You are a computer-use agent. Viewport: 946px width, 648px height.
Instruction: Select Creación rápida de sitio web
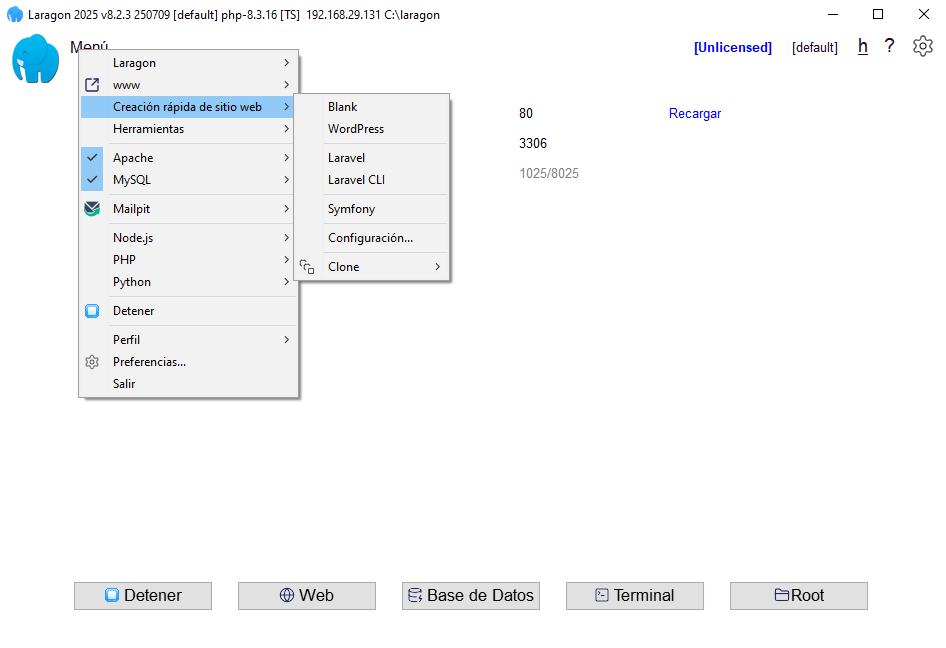(188, 107)
